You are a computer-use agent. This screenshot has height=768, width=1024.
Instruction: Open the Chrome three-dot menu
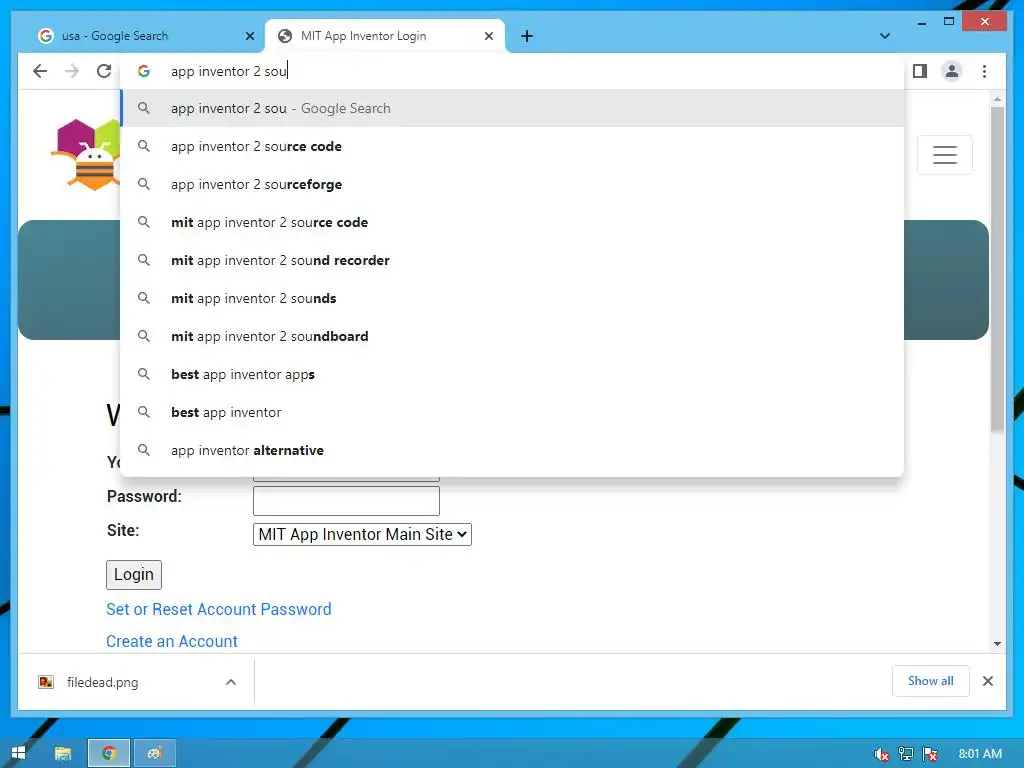(x=984, y=71)
